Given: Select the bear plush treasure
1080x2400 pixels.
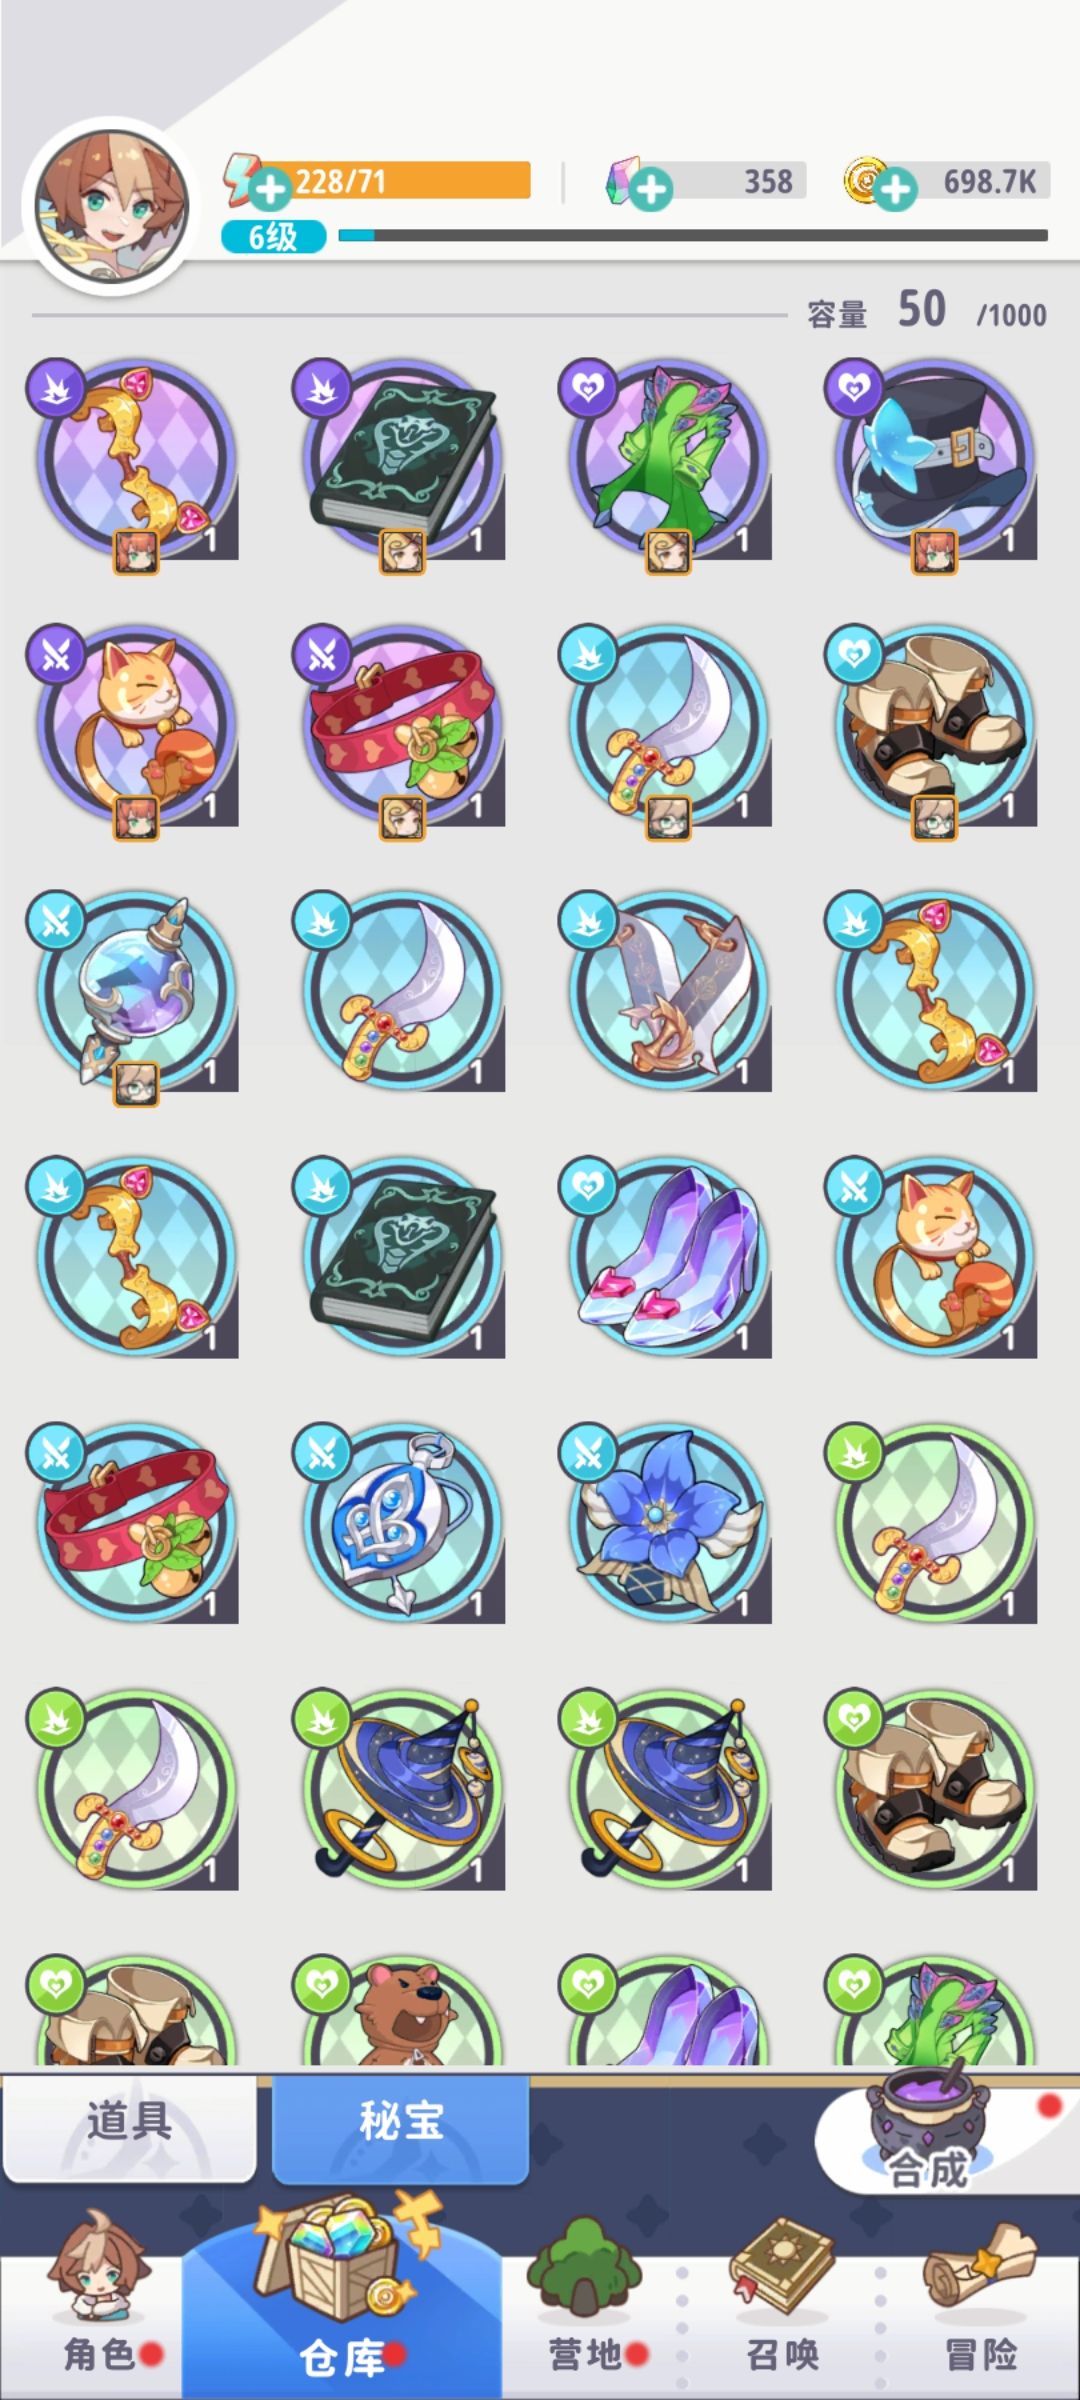Looking at the screenshot, I should pos(401,2010).
